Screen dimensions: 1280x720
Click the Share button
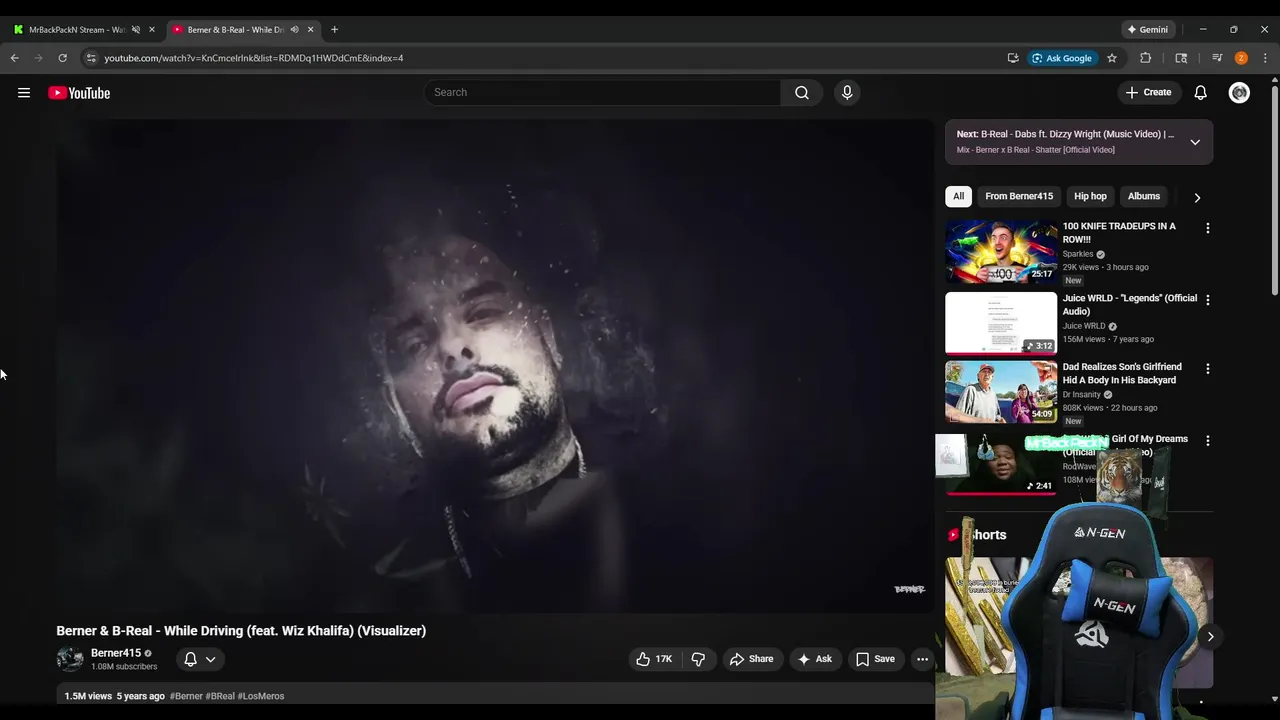[x=751, y=659]
